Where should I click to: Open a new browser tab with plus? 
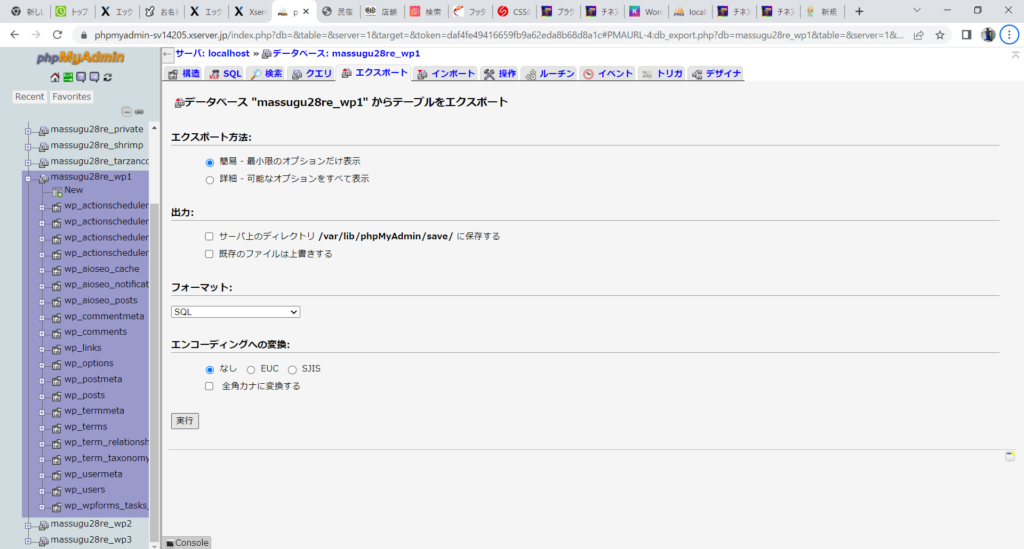point(859,11)
